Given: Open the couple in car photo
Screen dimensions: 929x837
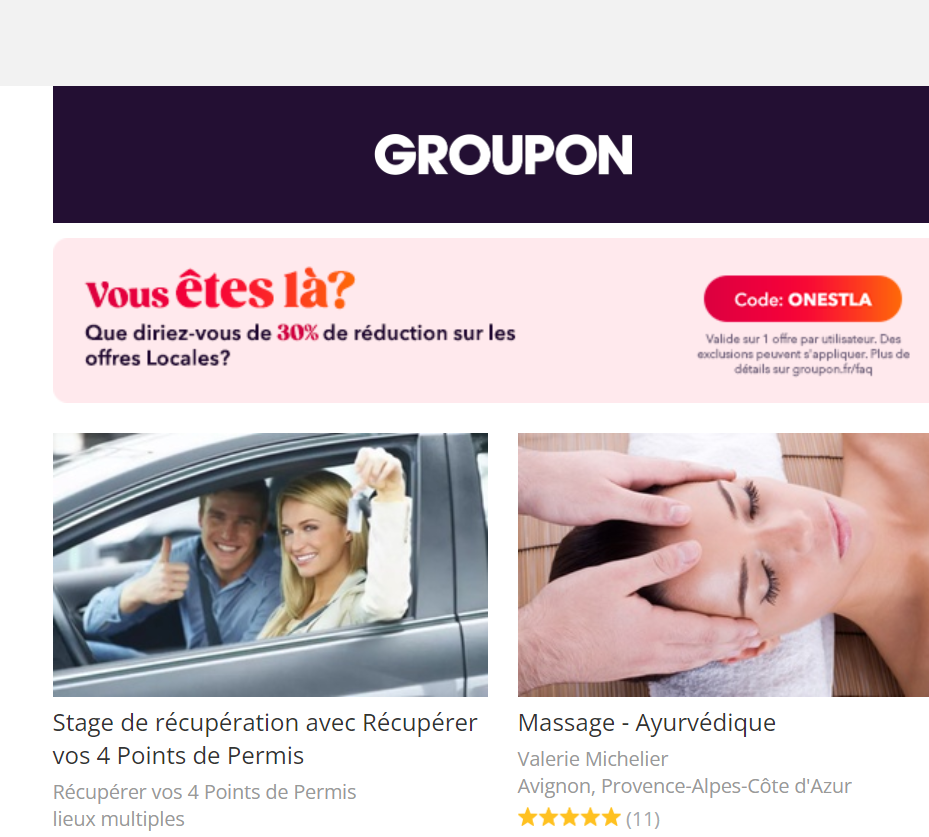Looking at the screenshot, I should click(270, 565).
